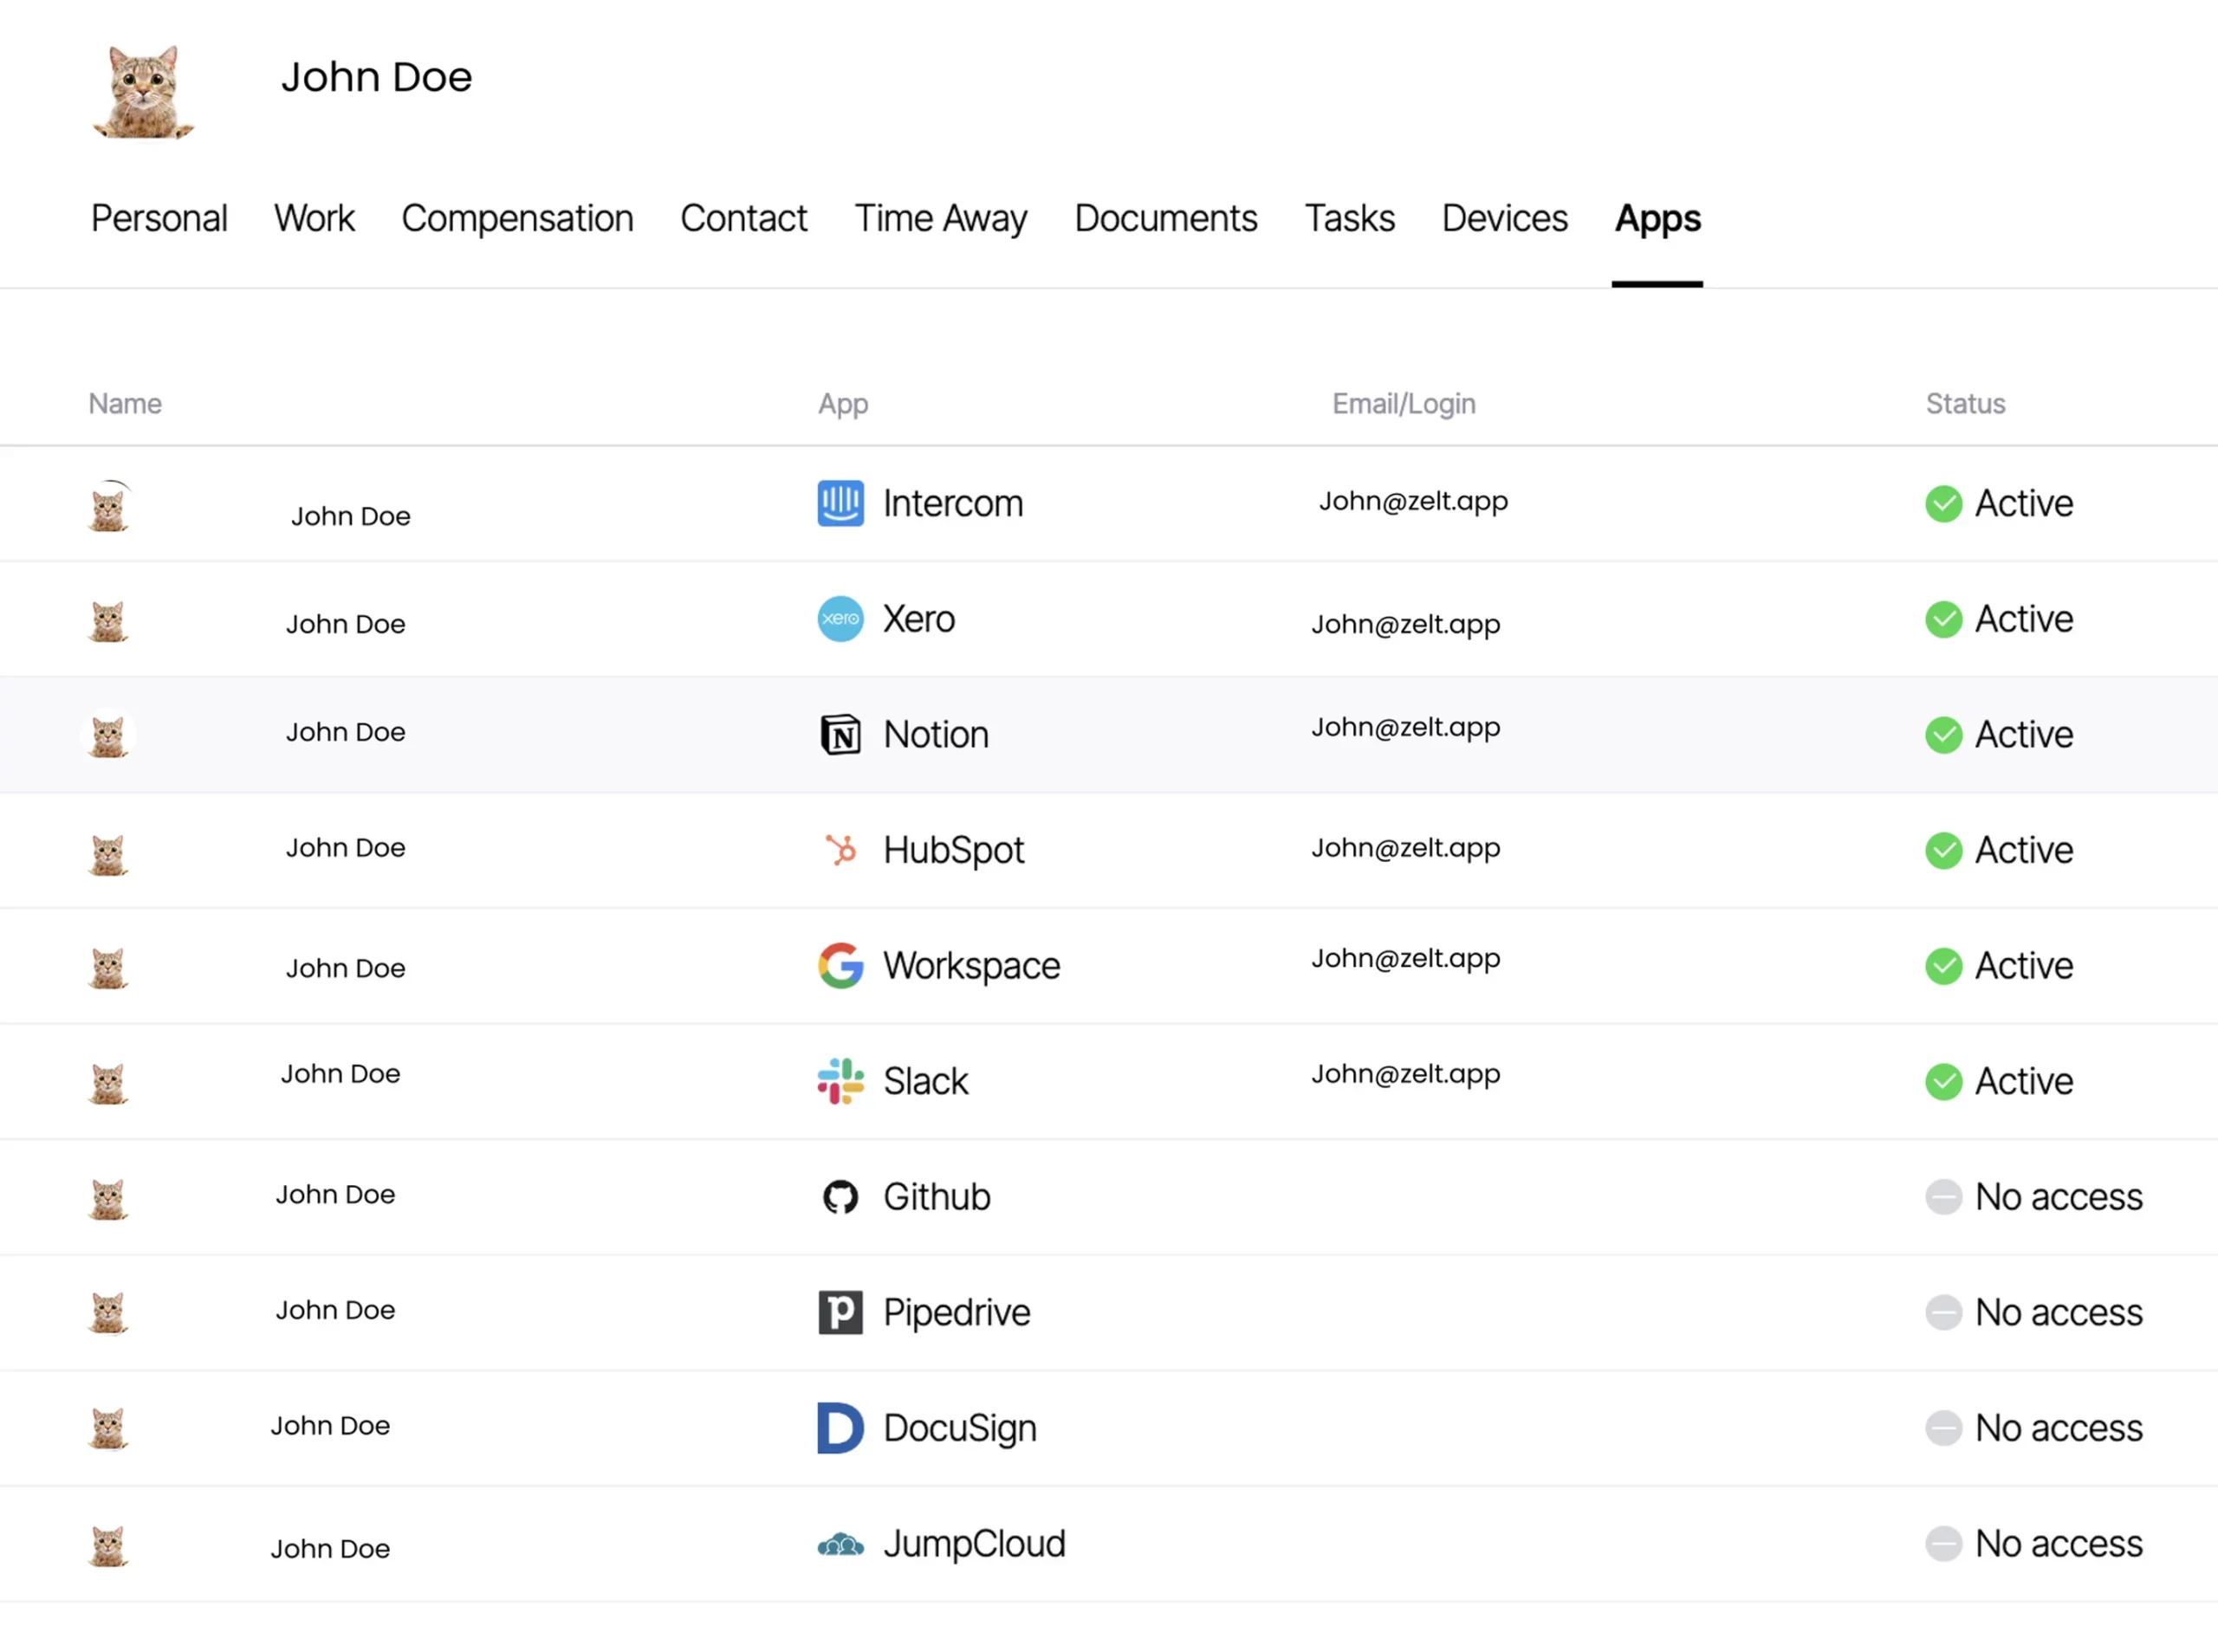The image size is (2218, 1652).
Task: Click the cat avatar in the Slack row
Action: 108,1083
